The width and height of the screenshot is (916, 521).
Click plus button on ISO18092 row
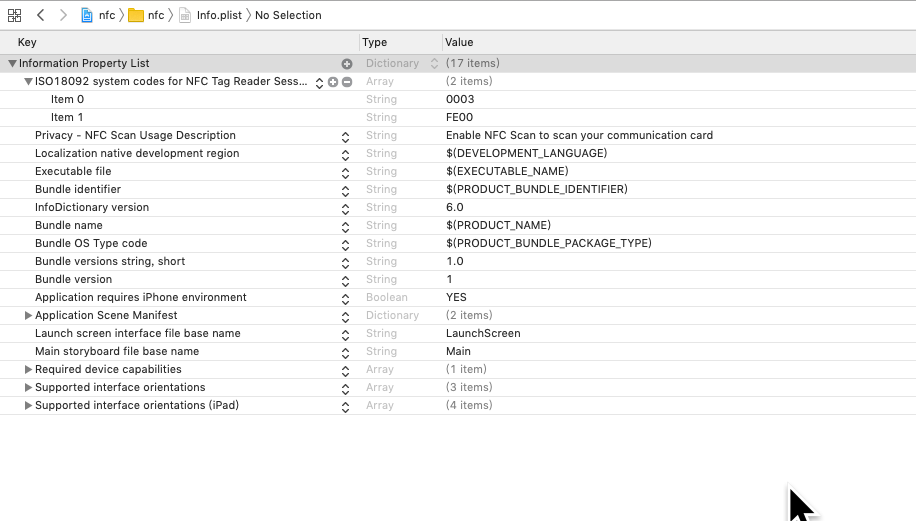tap(333, 82)
